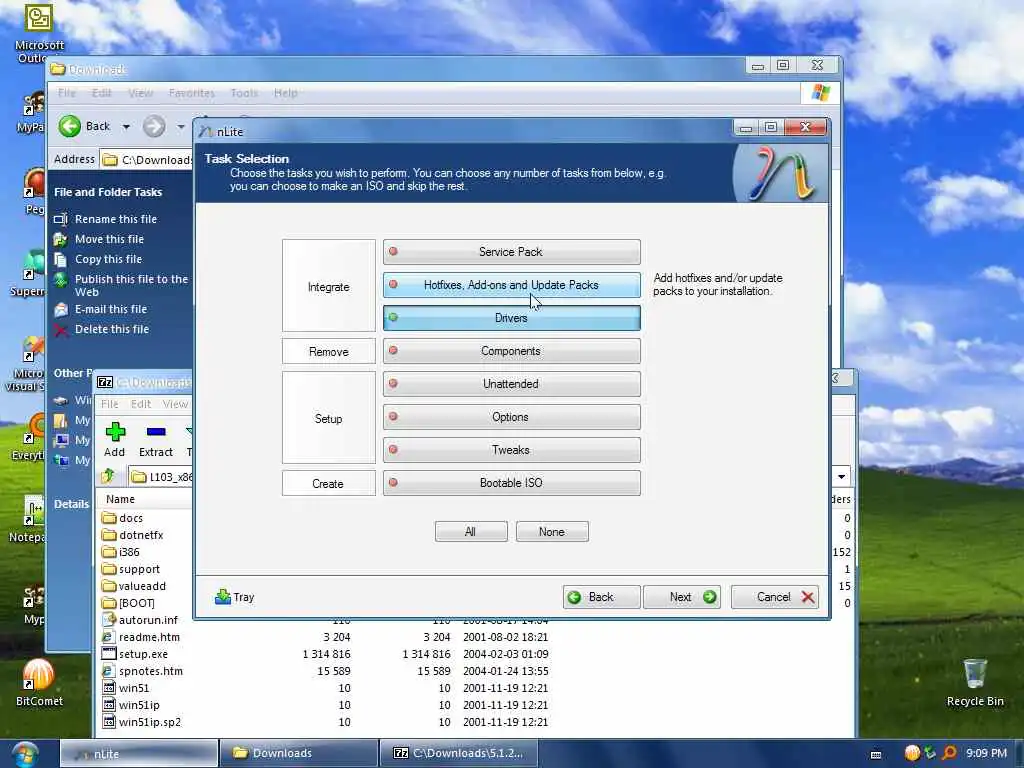
Task: Switch to C:\Downloads\5.1.2... taskbar button
Action: [458, 753]
